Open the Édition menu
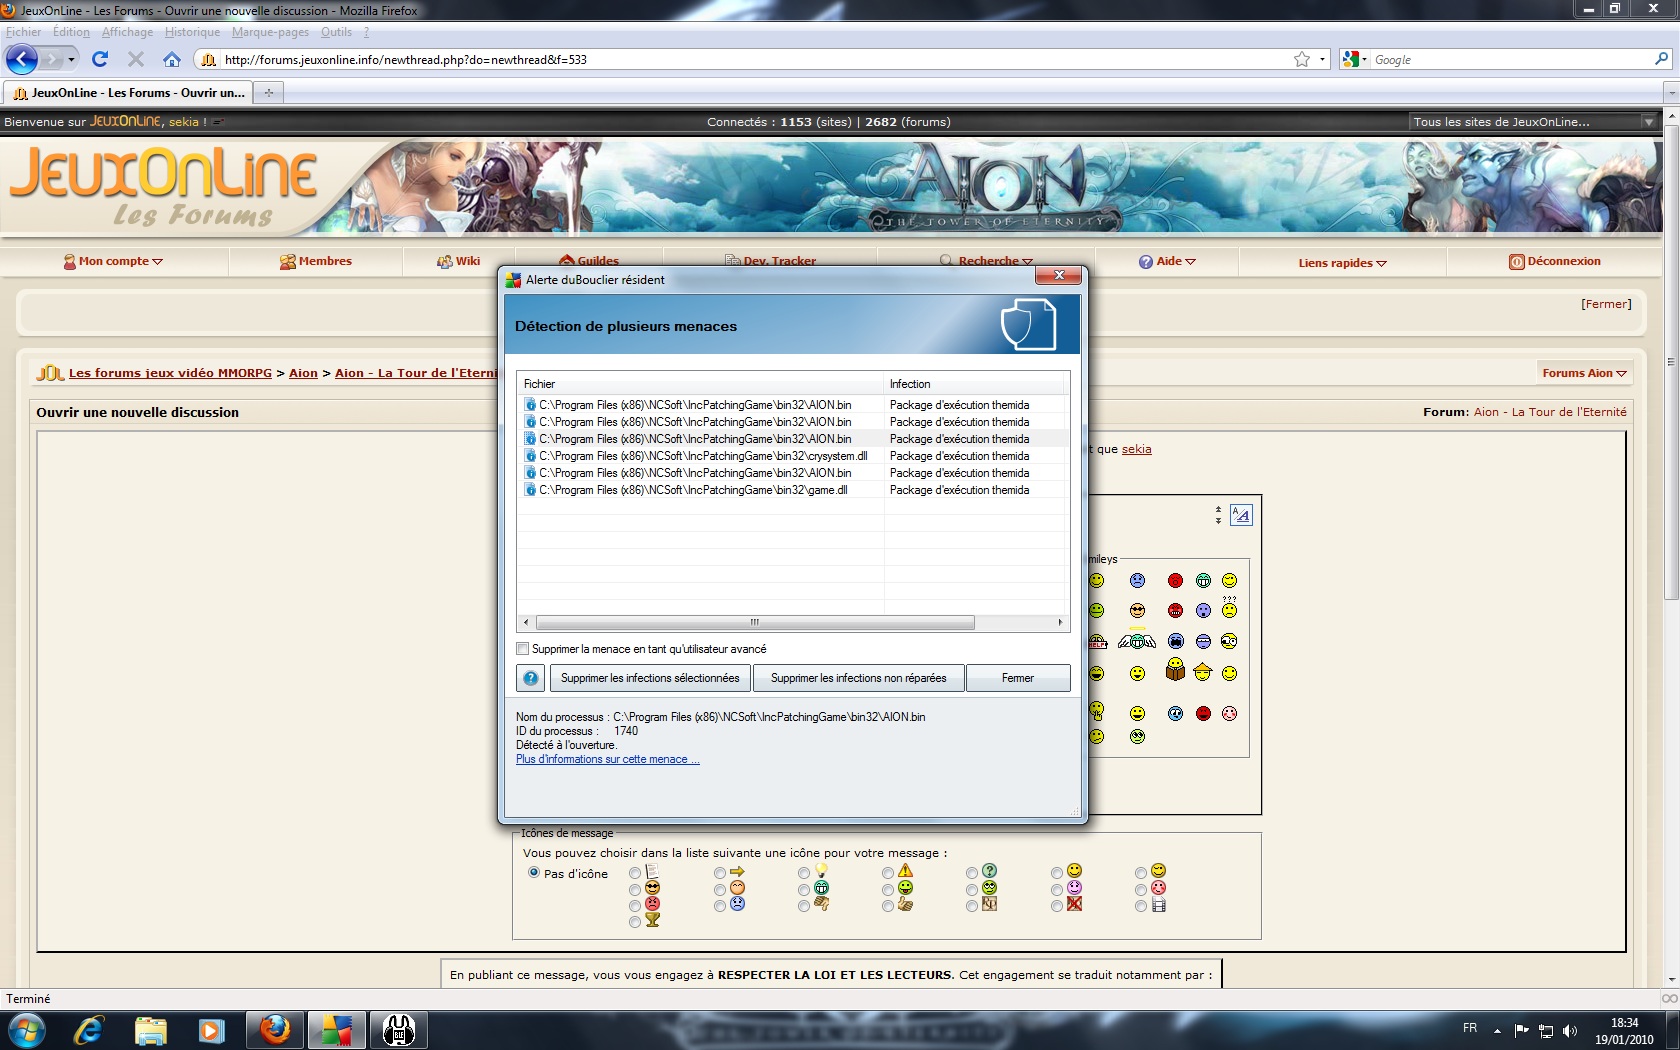The image size is (1680, 1050). [71, 32]
